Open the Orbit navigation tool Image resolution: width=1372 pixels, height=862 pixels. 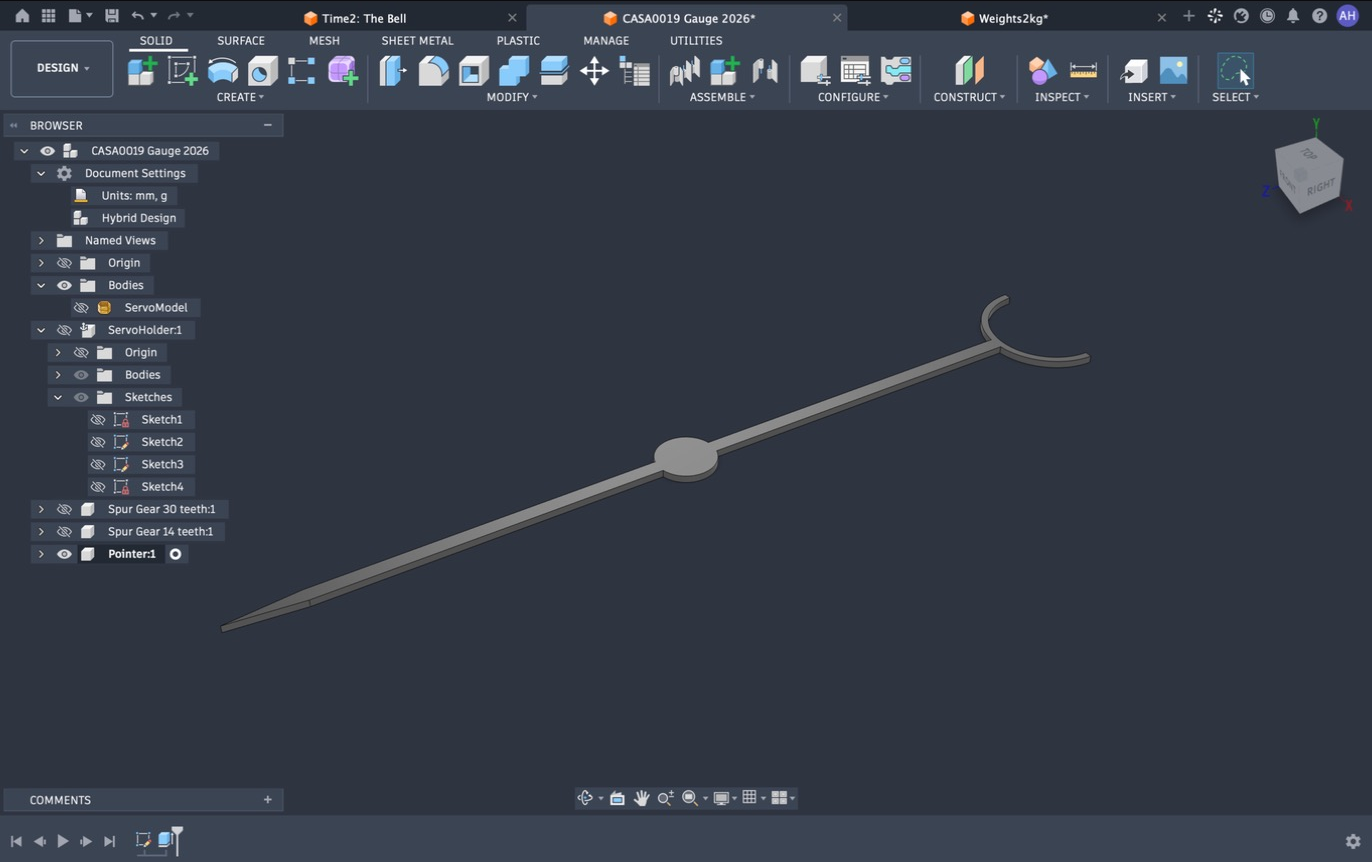pos(586,798)
